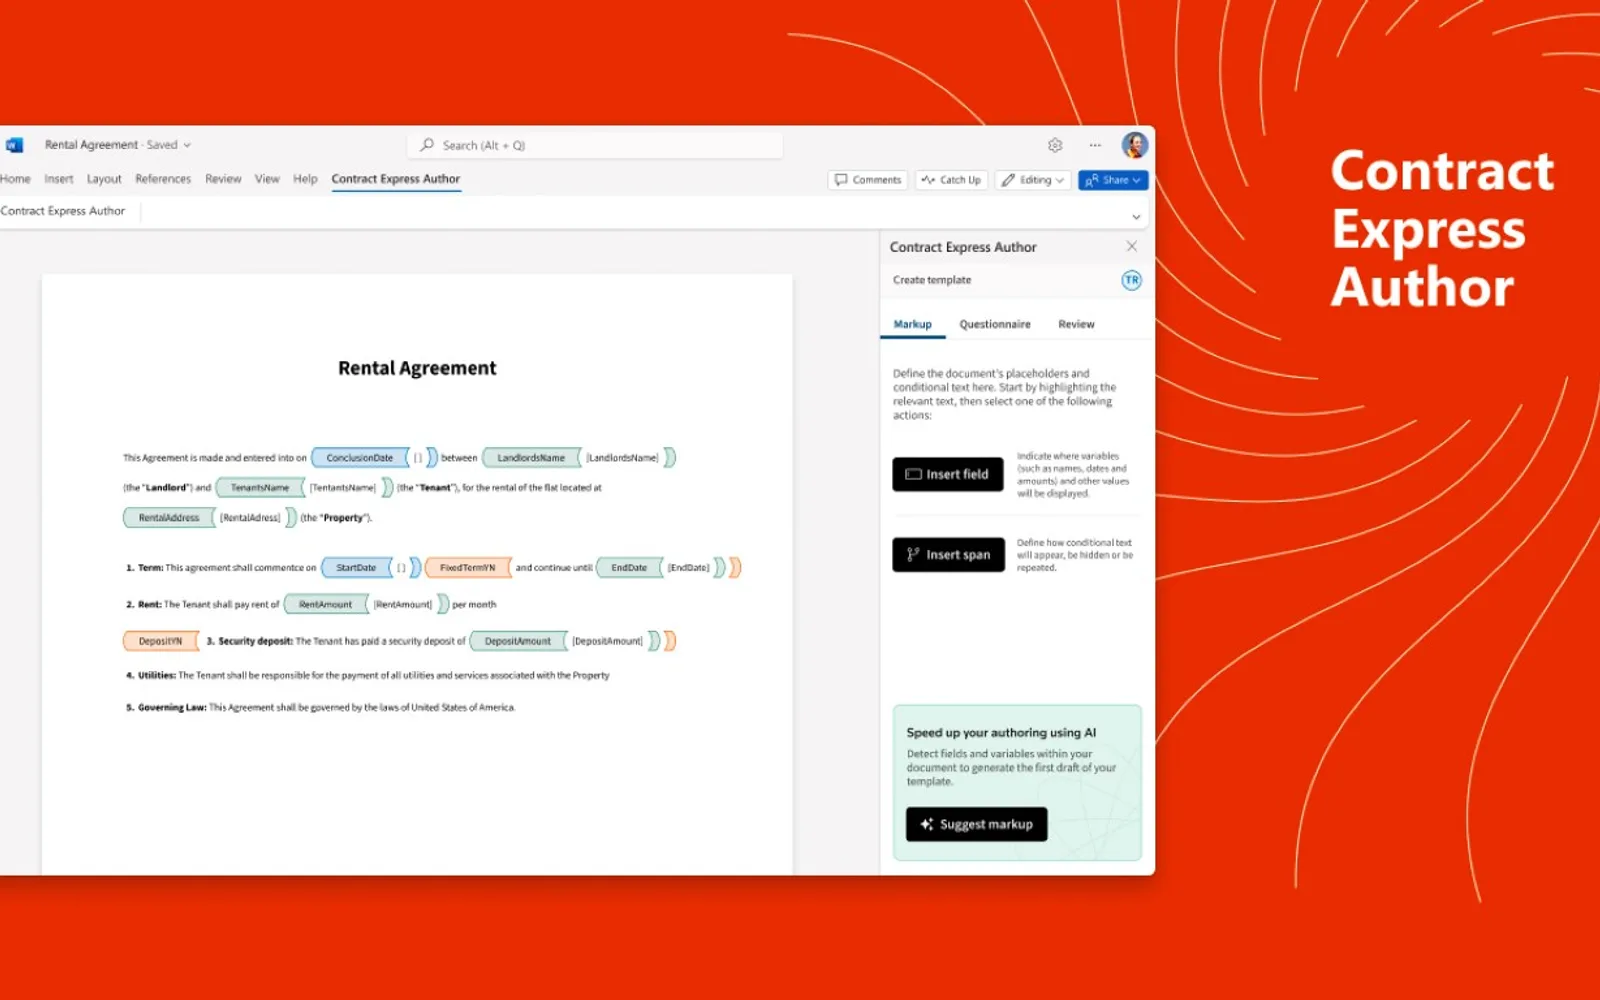This screenshot has width=1600, height=1000.
Task: Open the Review ribbon tab
Action: (x=223, y=179)
